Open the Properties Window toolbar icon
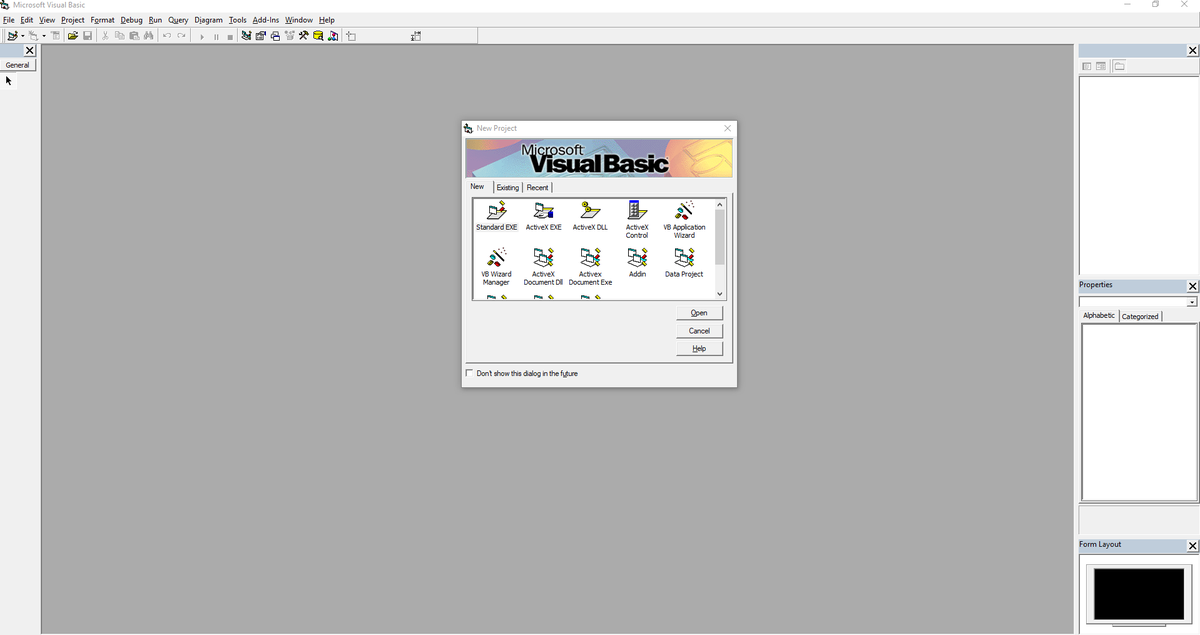1200x635 pixels. click(x=260, y=36)
